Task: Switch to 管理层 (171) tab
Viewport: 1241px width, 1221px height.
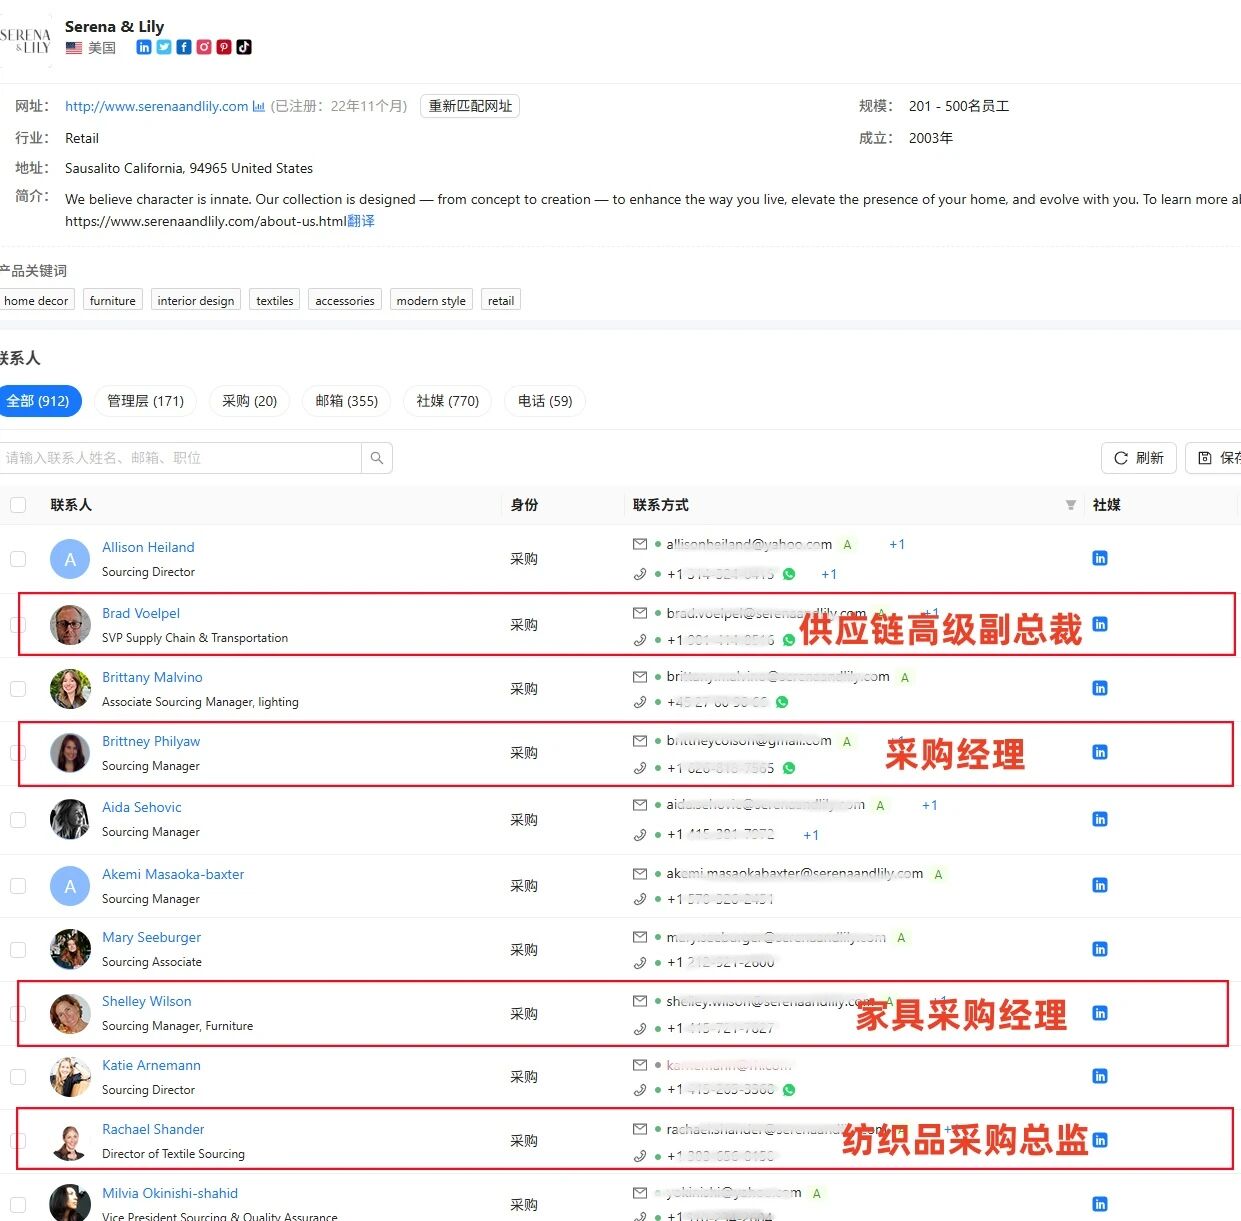Action: [146, 401]
